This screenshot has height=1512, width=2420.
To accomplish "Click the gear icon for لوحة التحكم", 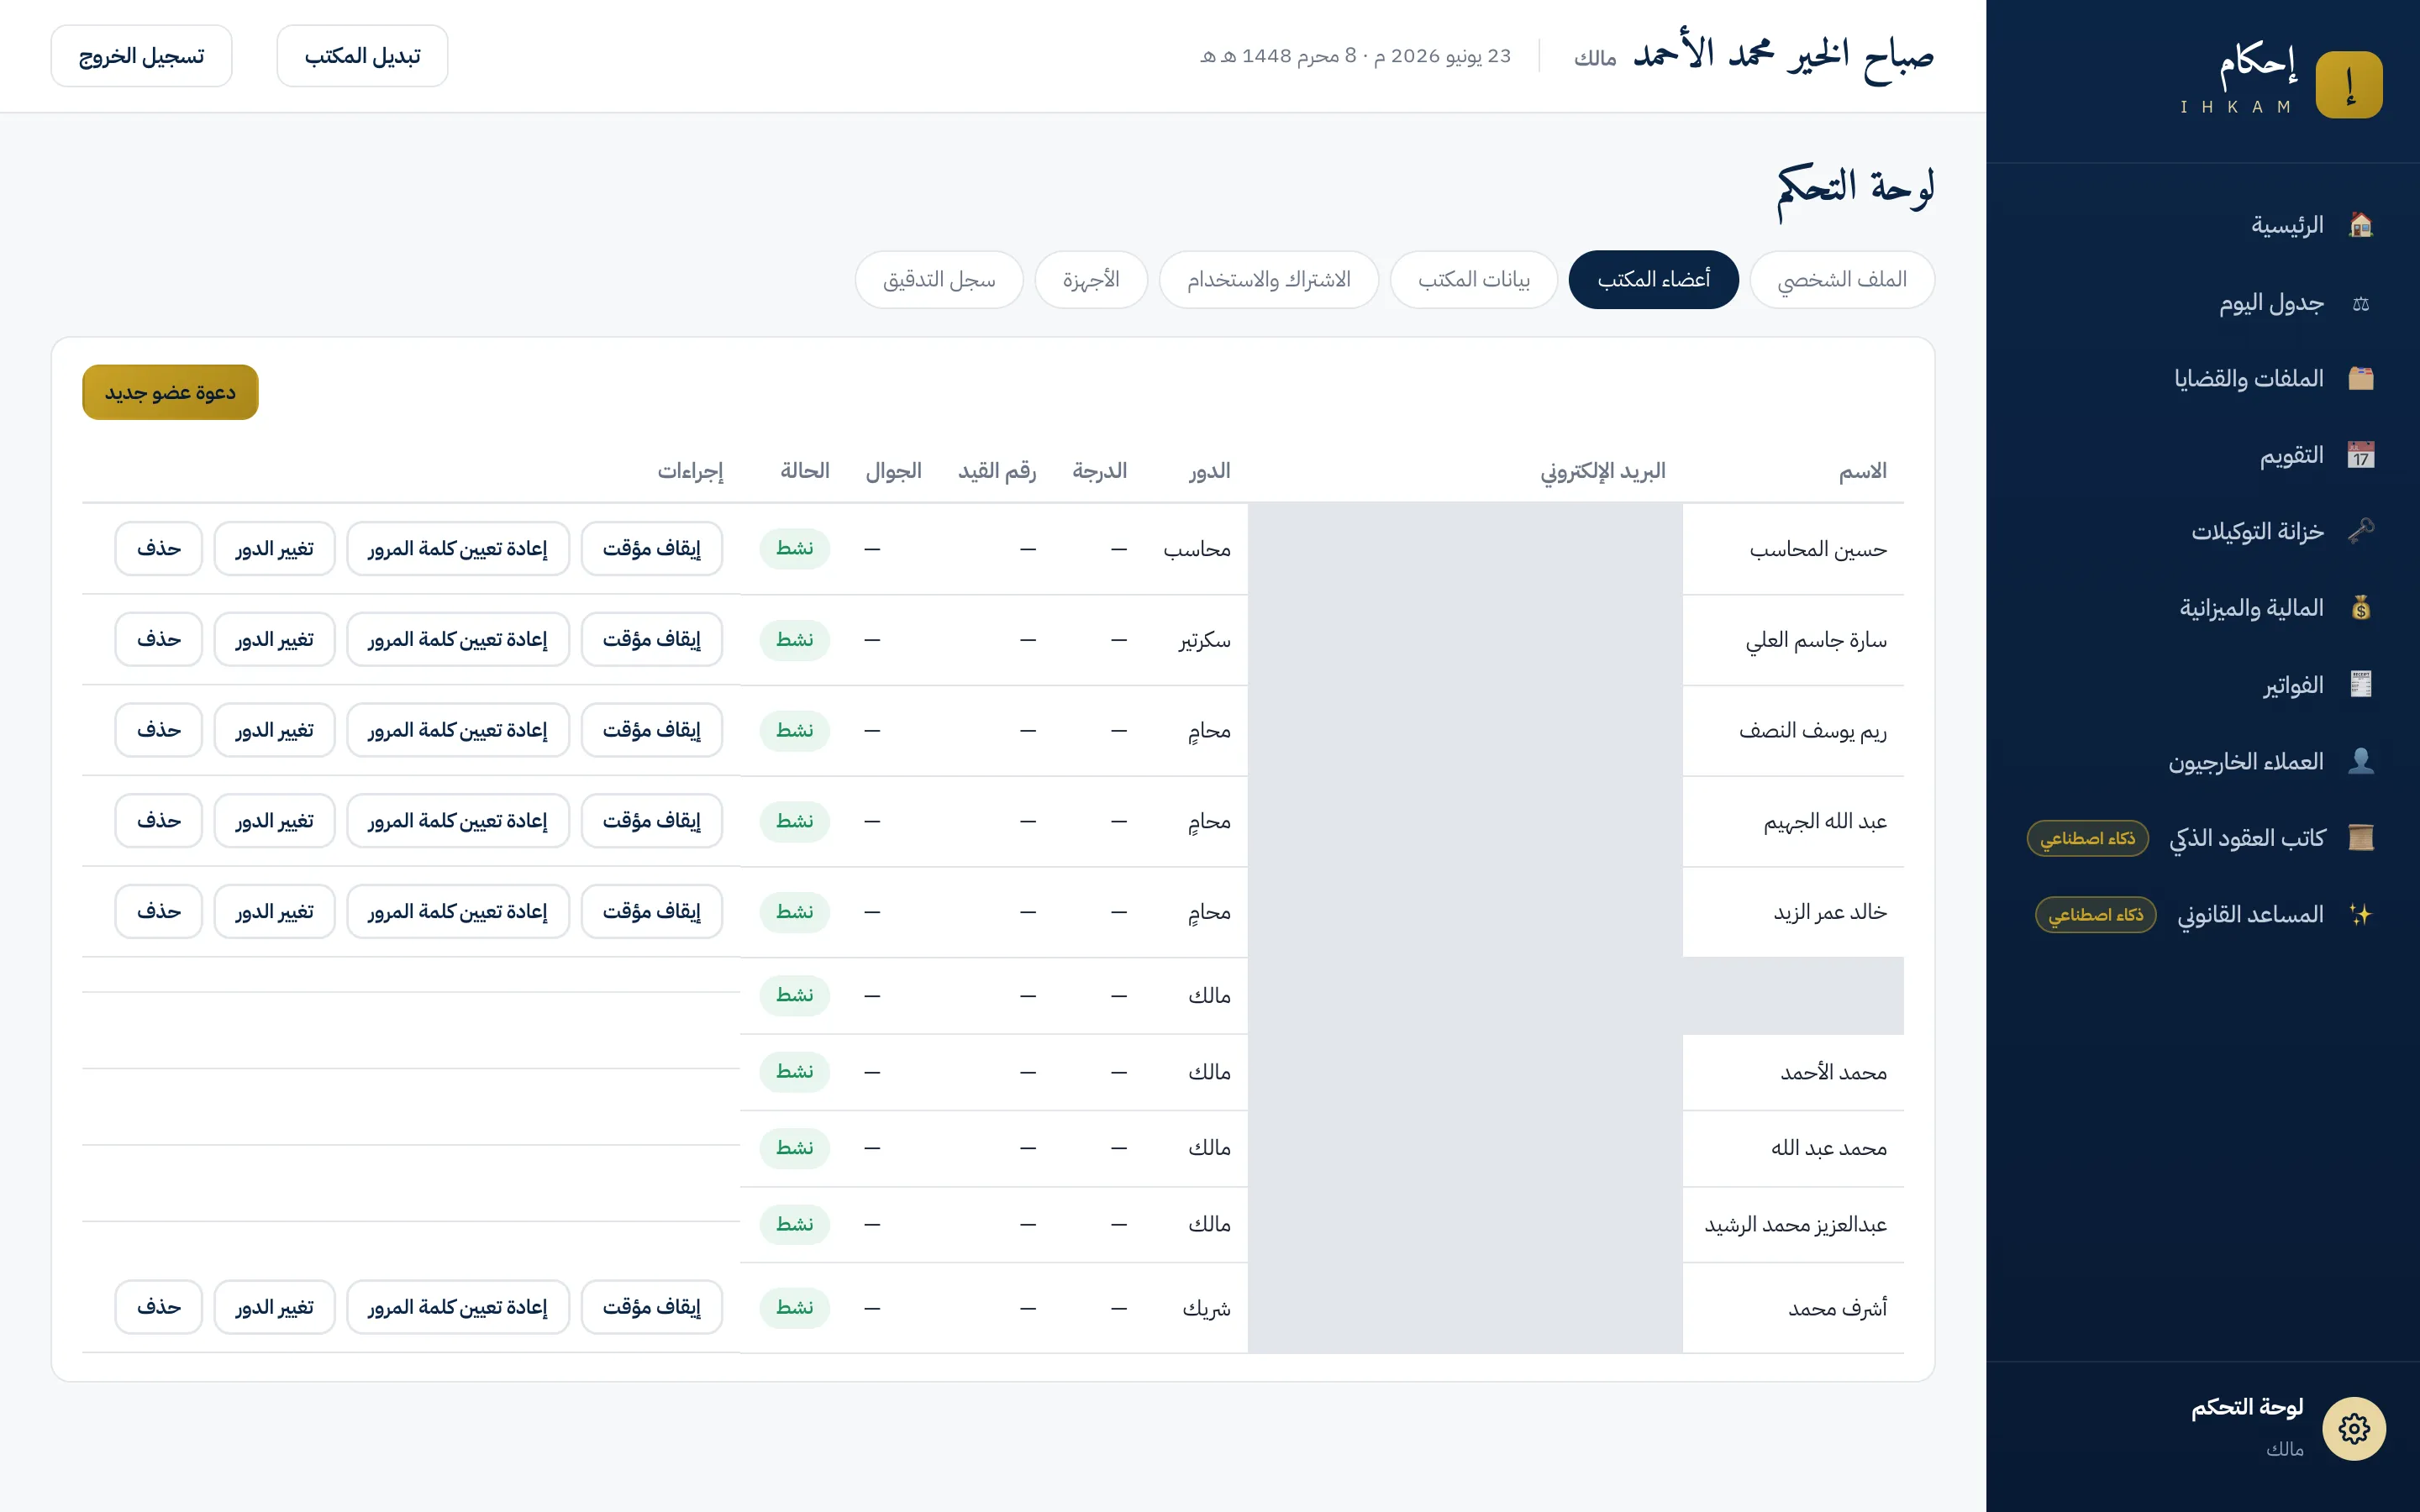I will point(2353,1428).
